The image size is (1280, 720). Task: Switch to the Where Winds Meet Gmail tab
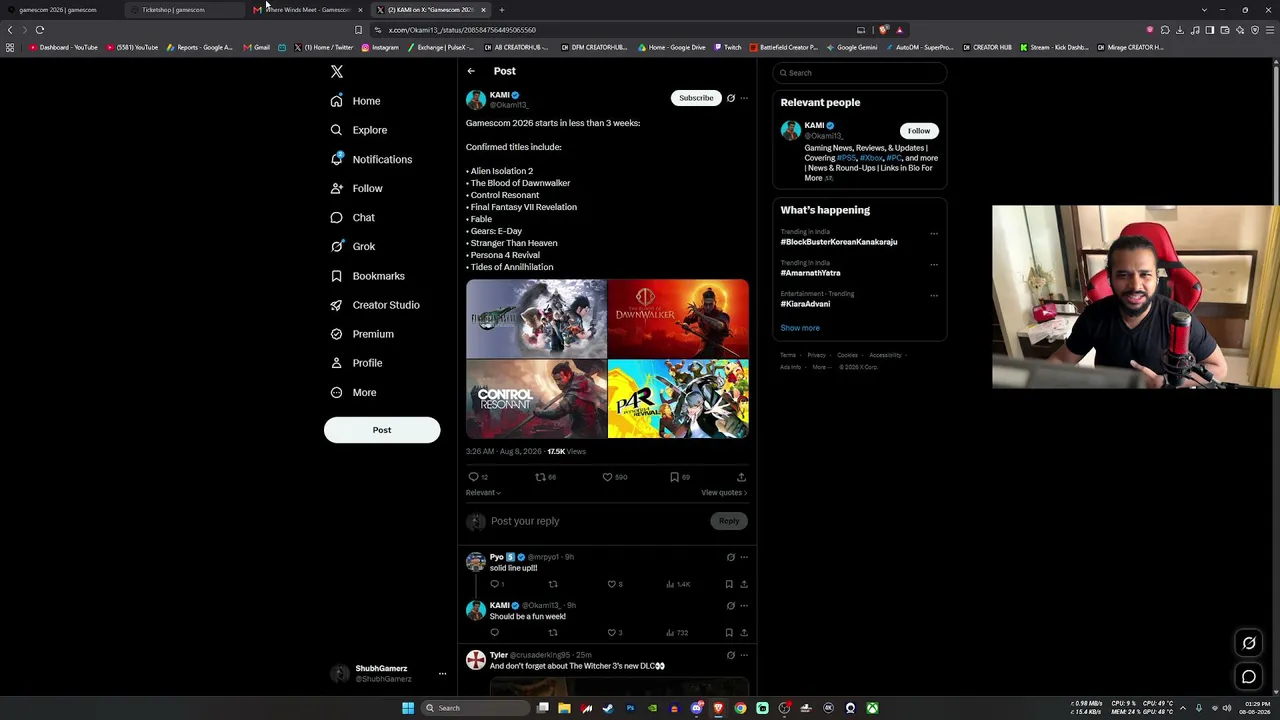click(308, 10)
